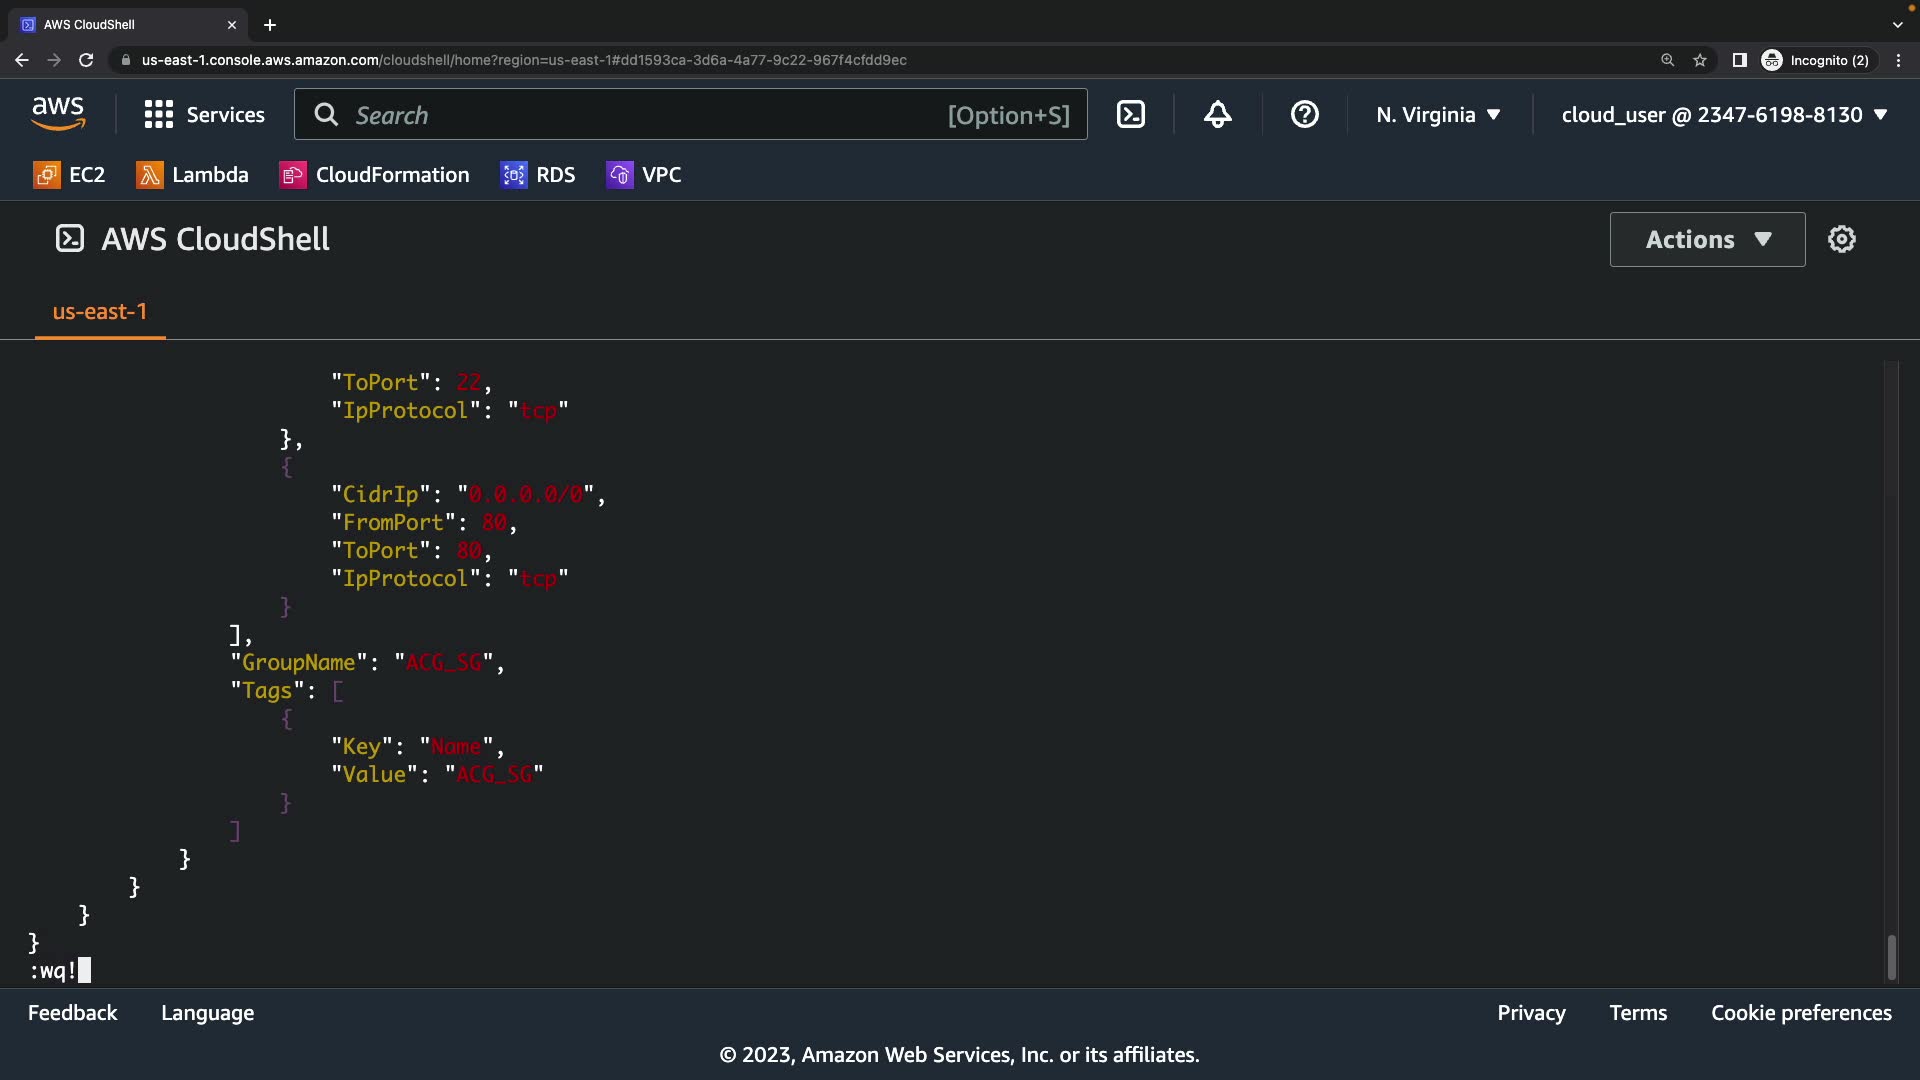Open the notifications bell
Image resolution: width=1920 pixels, height=1080 pixels.
tap(1217, 115)
